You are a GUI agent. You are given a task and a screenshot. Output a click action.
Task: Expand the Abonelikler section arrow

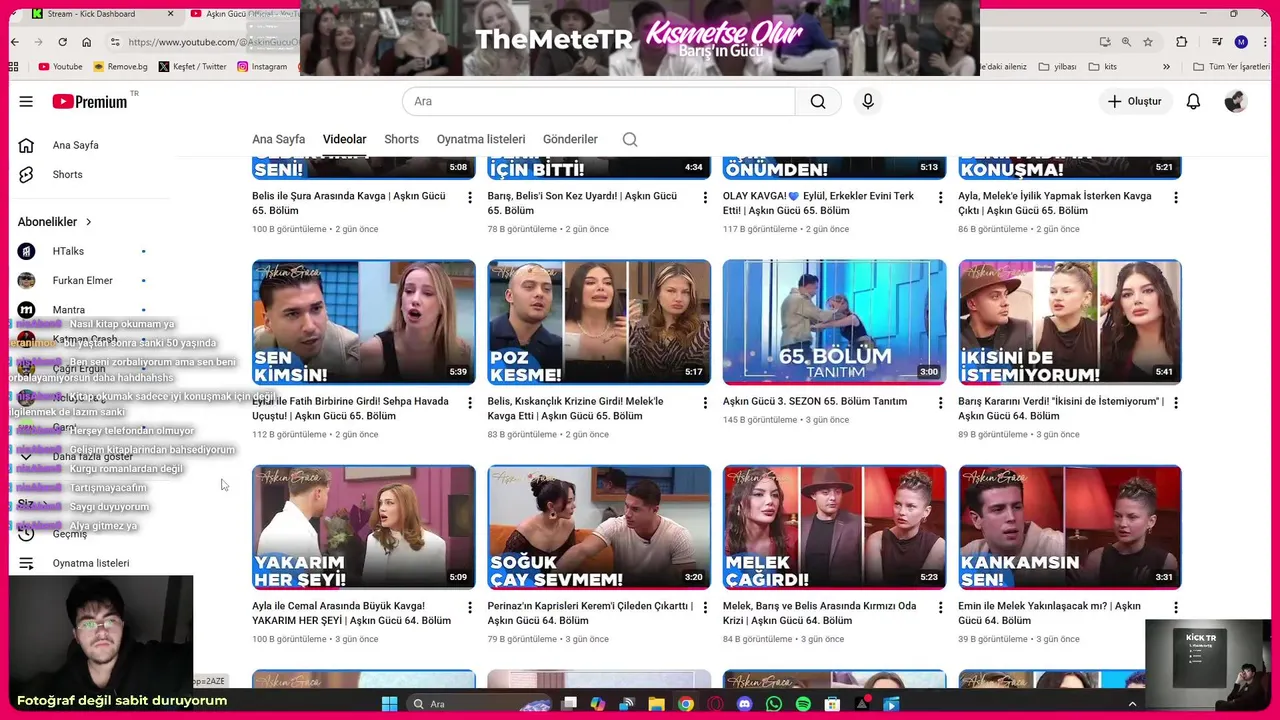(x=88, y=222)
